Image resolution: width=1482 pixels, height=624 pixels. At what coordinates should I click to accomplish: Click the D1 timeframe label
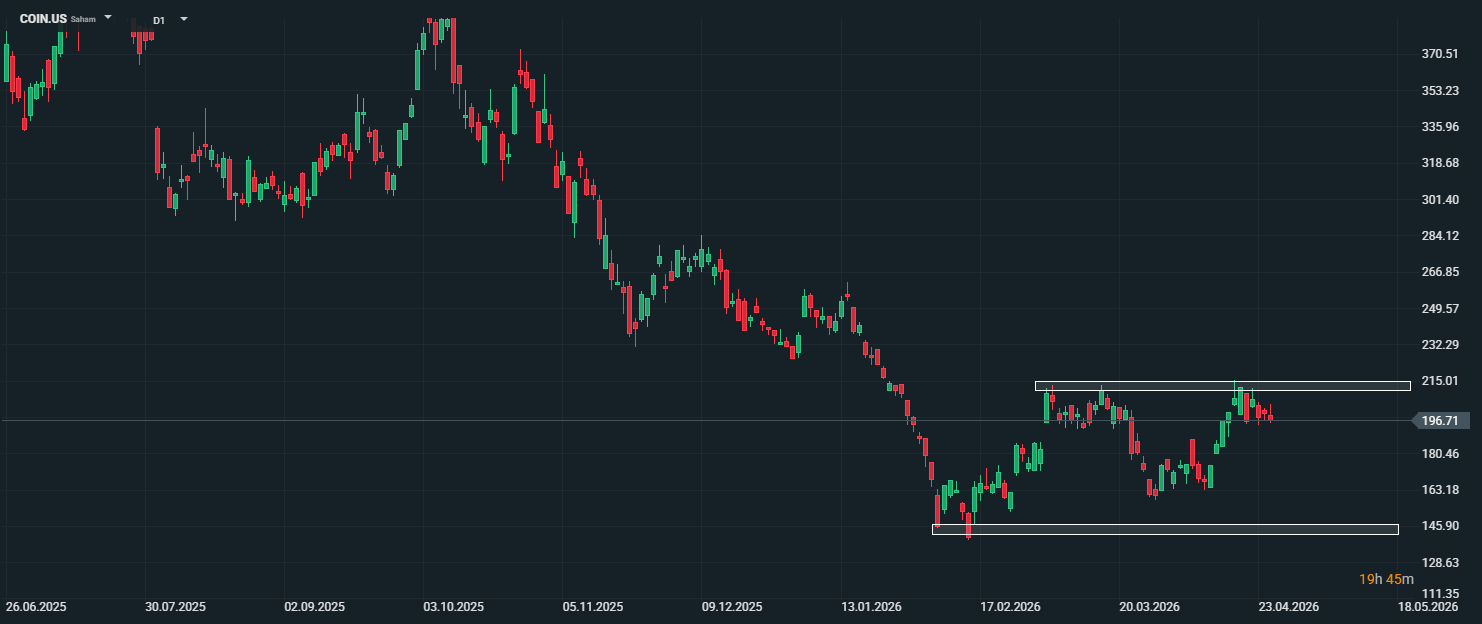[x=159, y=20]
